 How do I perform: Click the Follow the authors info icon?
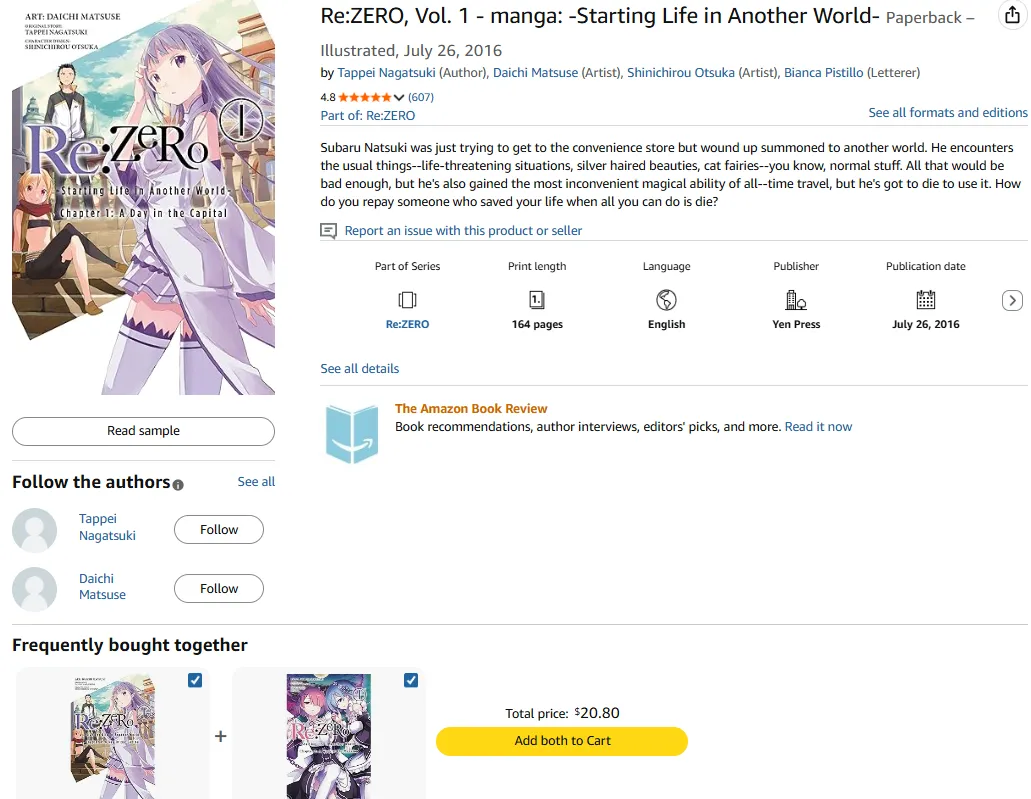(x=178, y=485)
